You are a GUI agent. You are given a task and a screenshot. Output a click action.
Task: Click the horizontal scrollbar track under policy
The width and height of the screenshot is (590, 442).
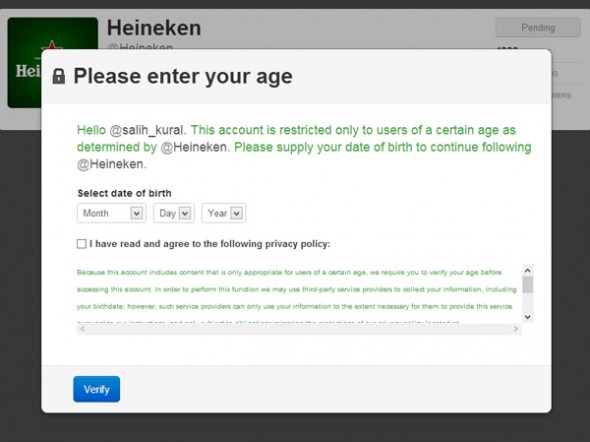point(299,329)
